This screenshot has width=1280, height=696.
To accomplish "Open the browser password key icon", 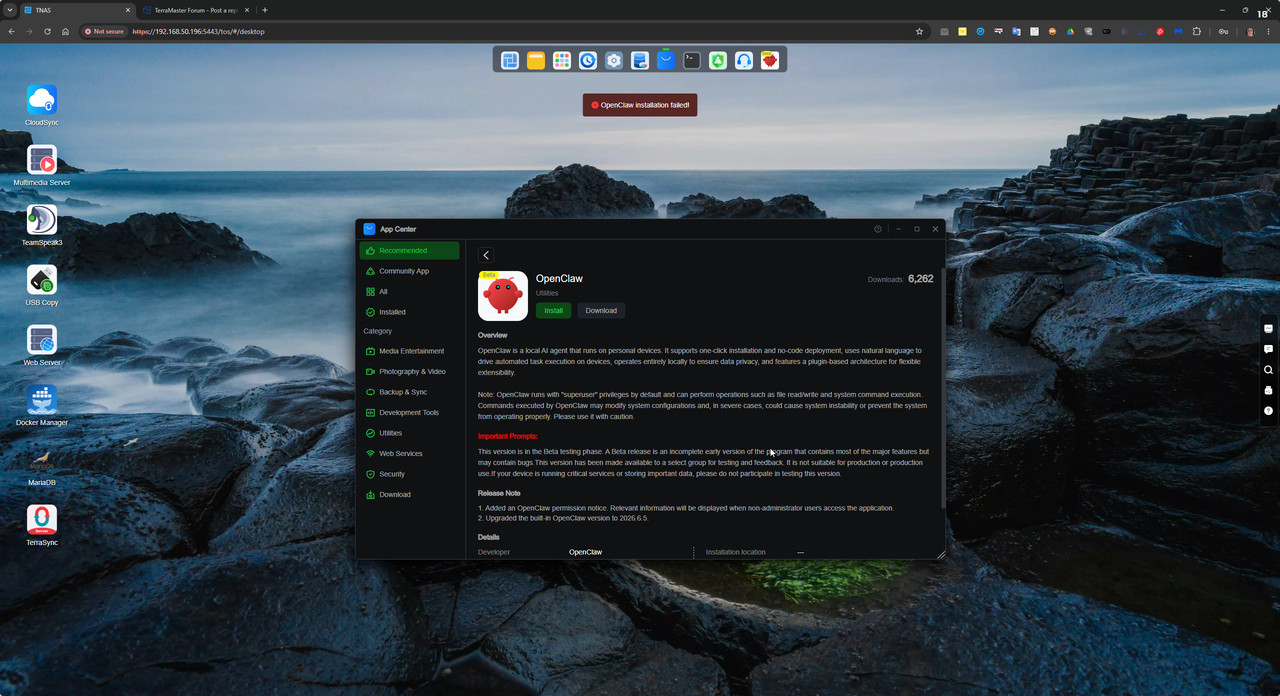I will tap(1223, 31).
